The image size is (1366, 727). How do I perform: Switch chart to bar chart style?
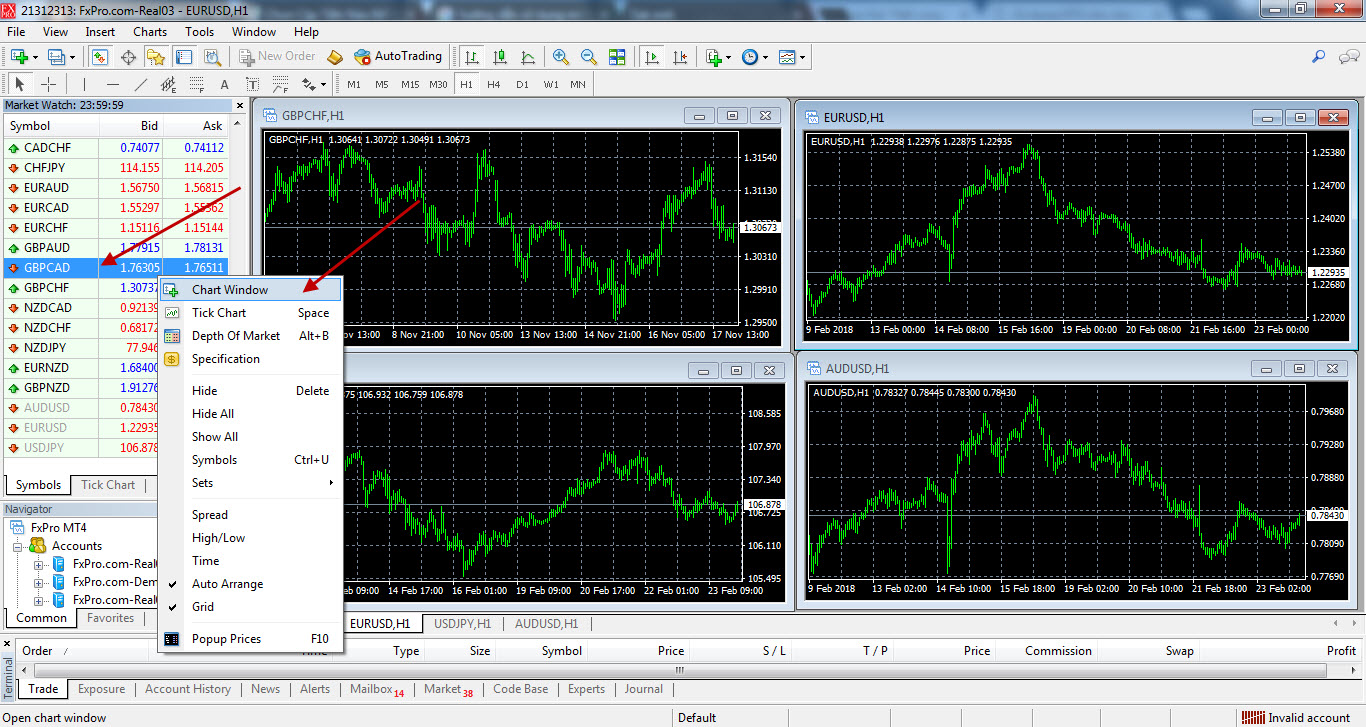[471, 57]
